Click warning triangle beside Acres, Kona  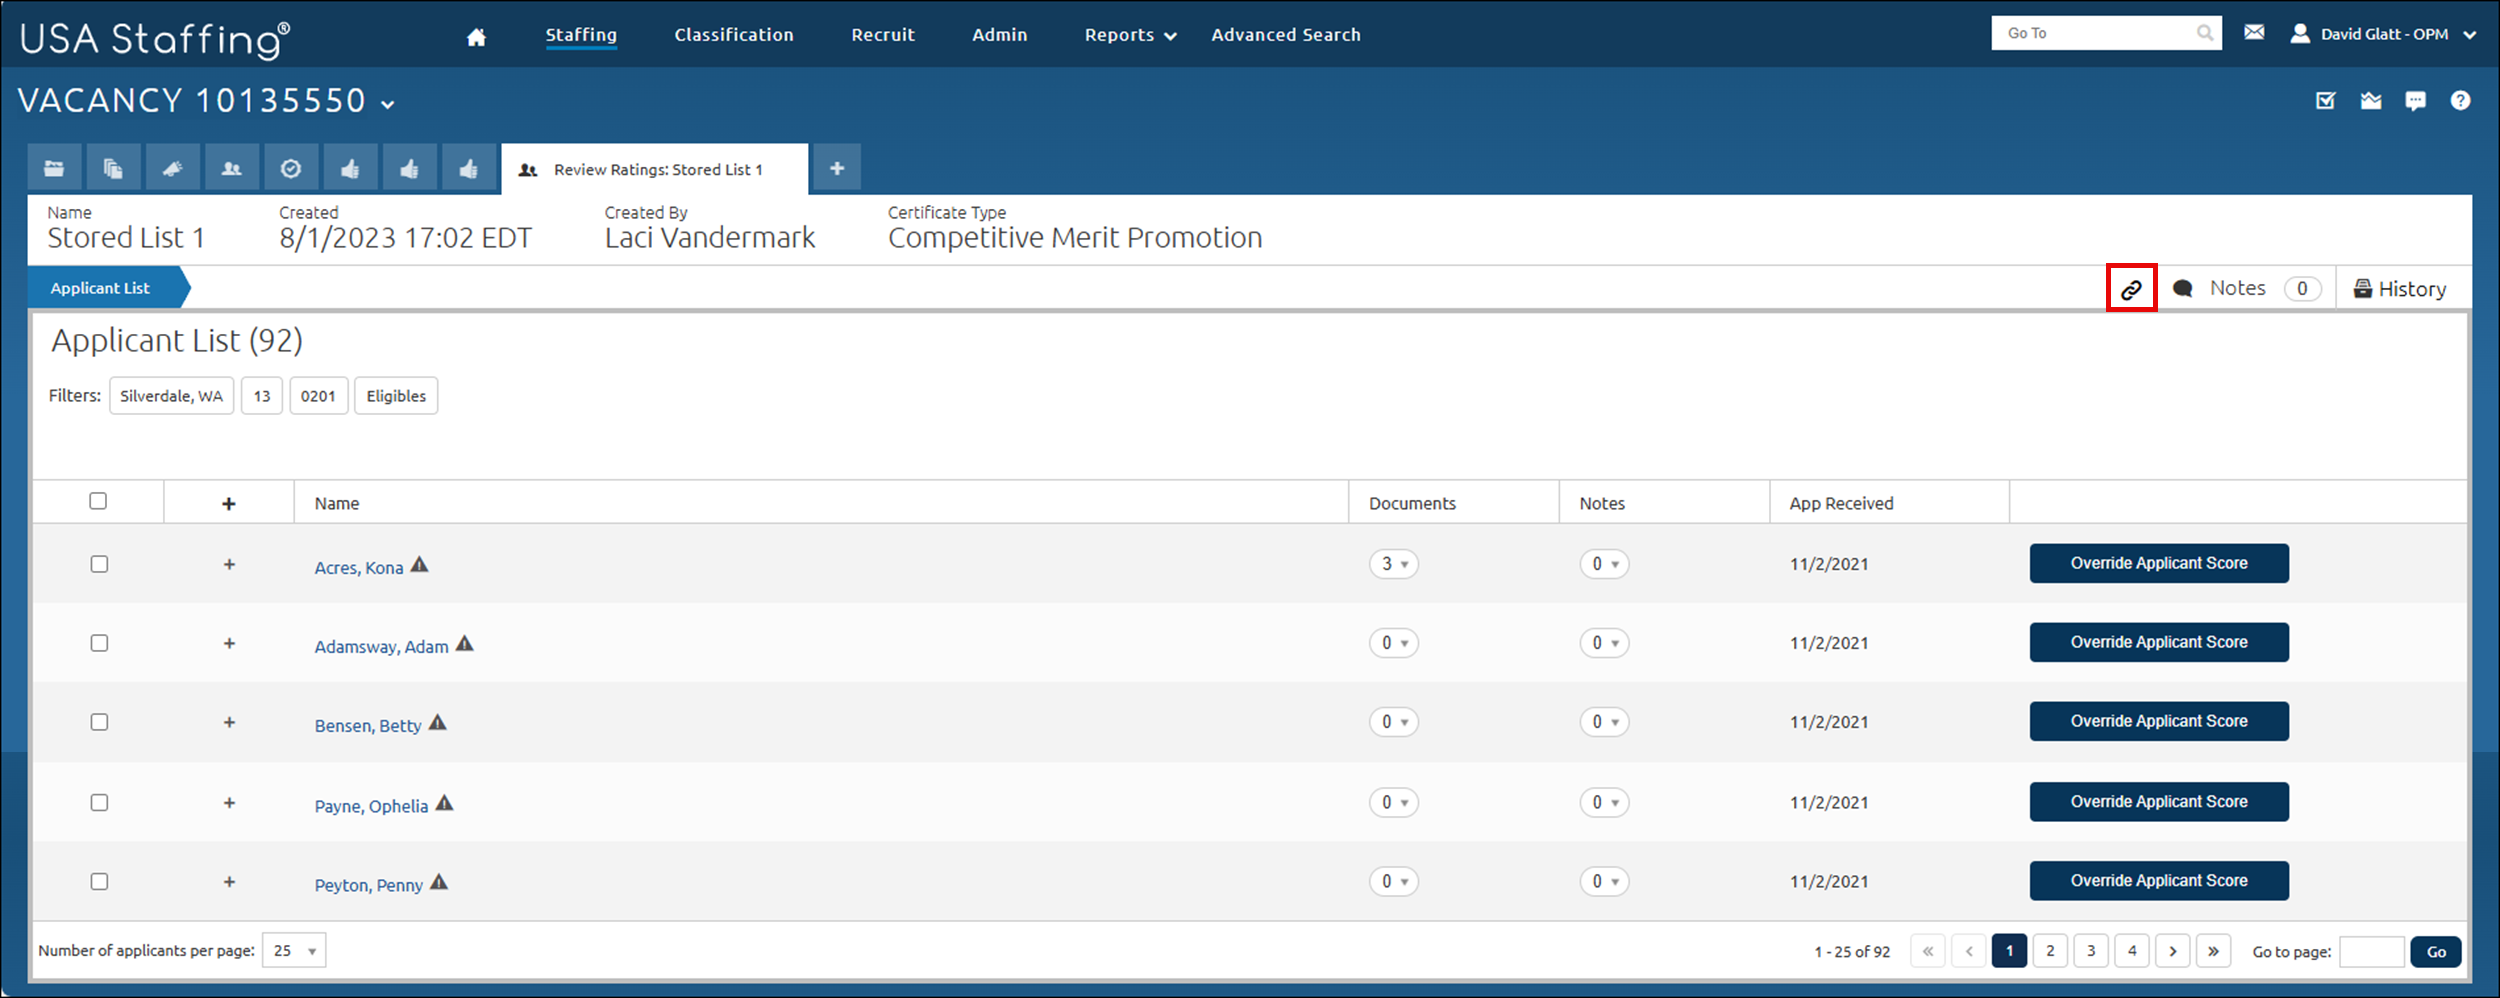click(x=420, y=565)
